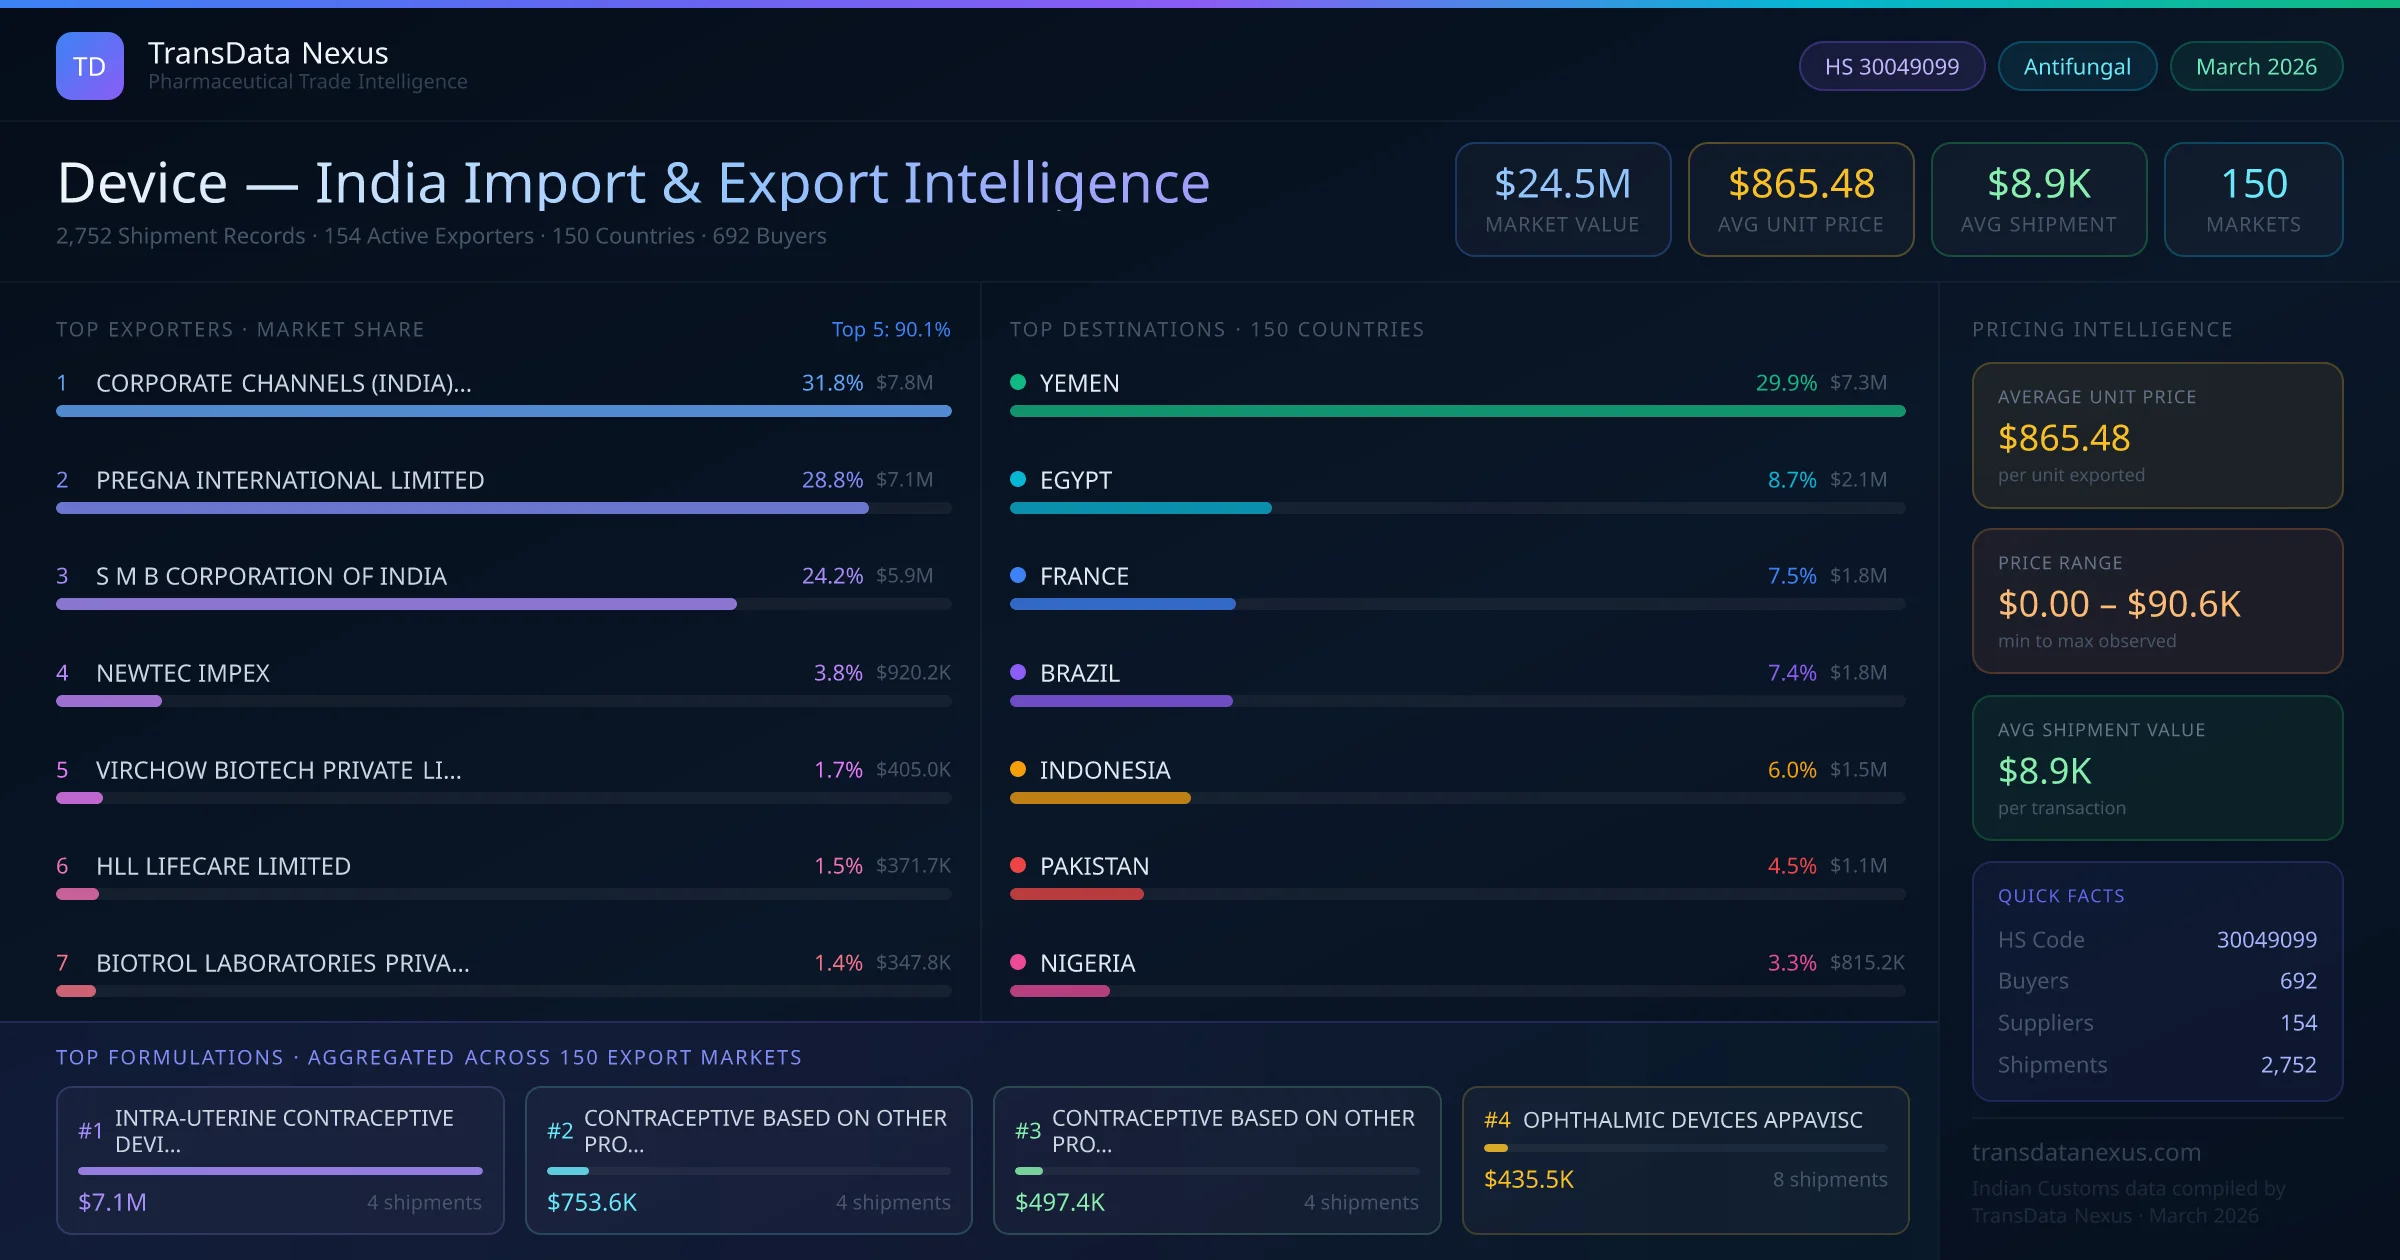This screenshot has width=2400, height=1260.
Task: Click the Egypt destination marker dot
Action: [1017, 479]
